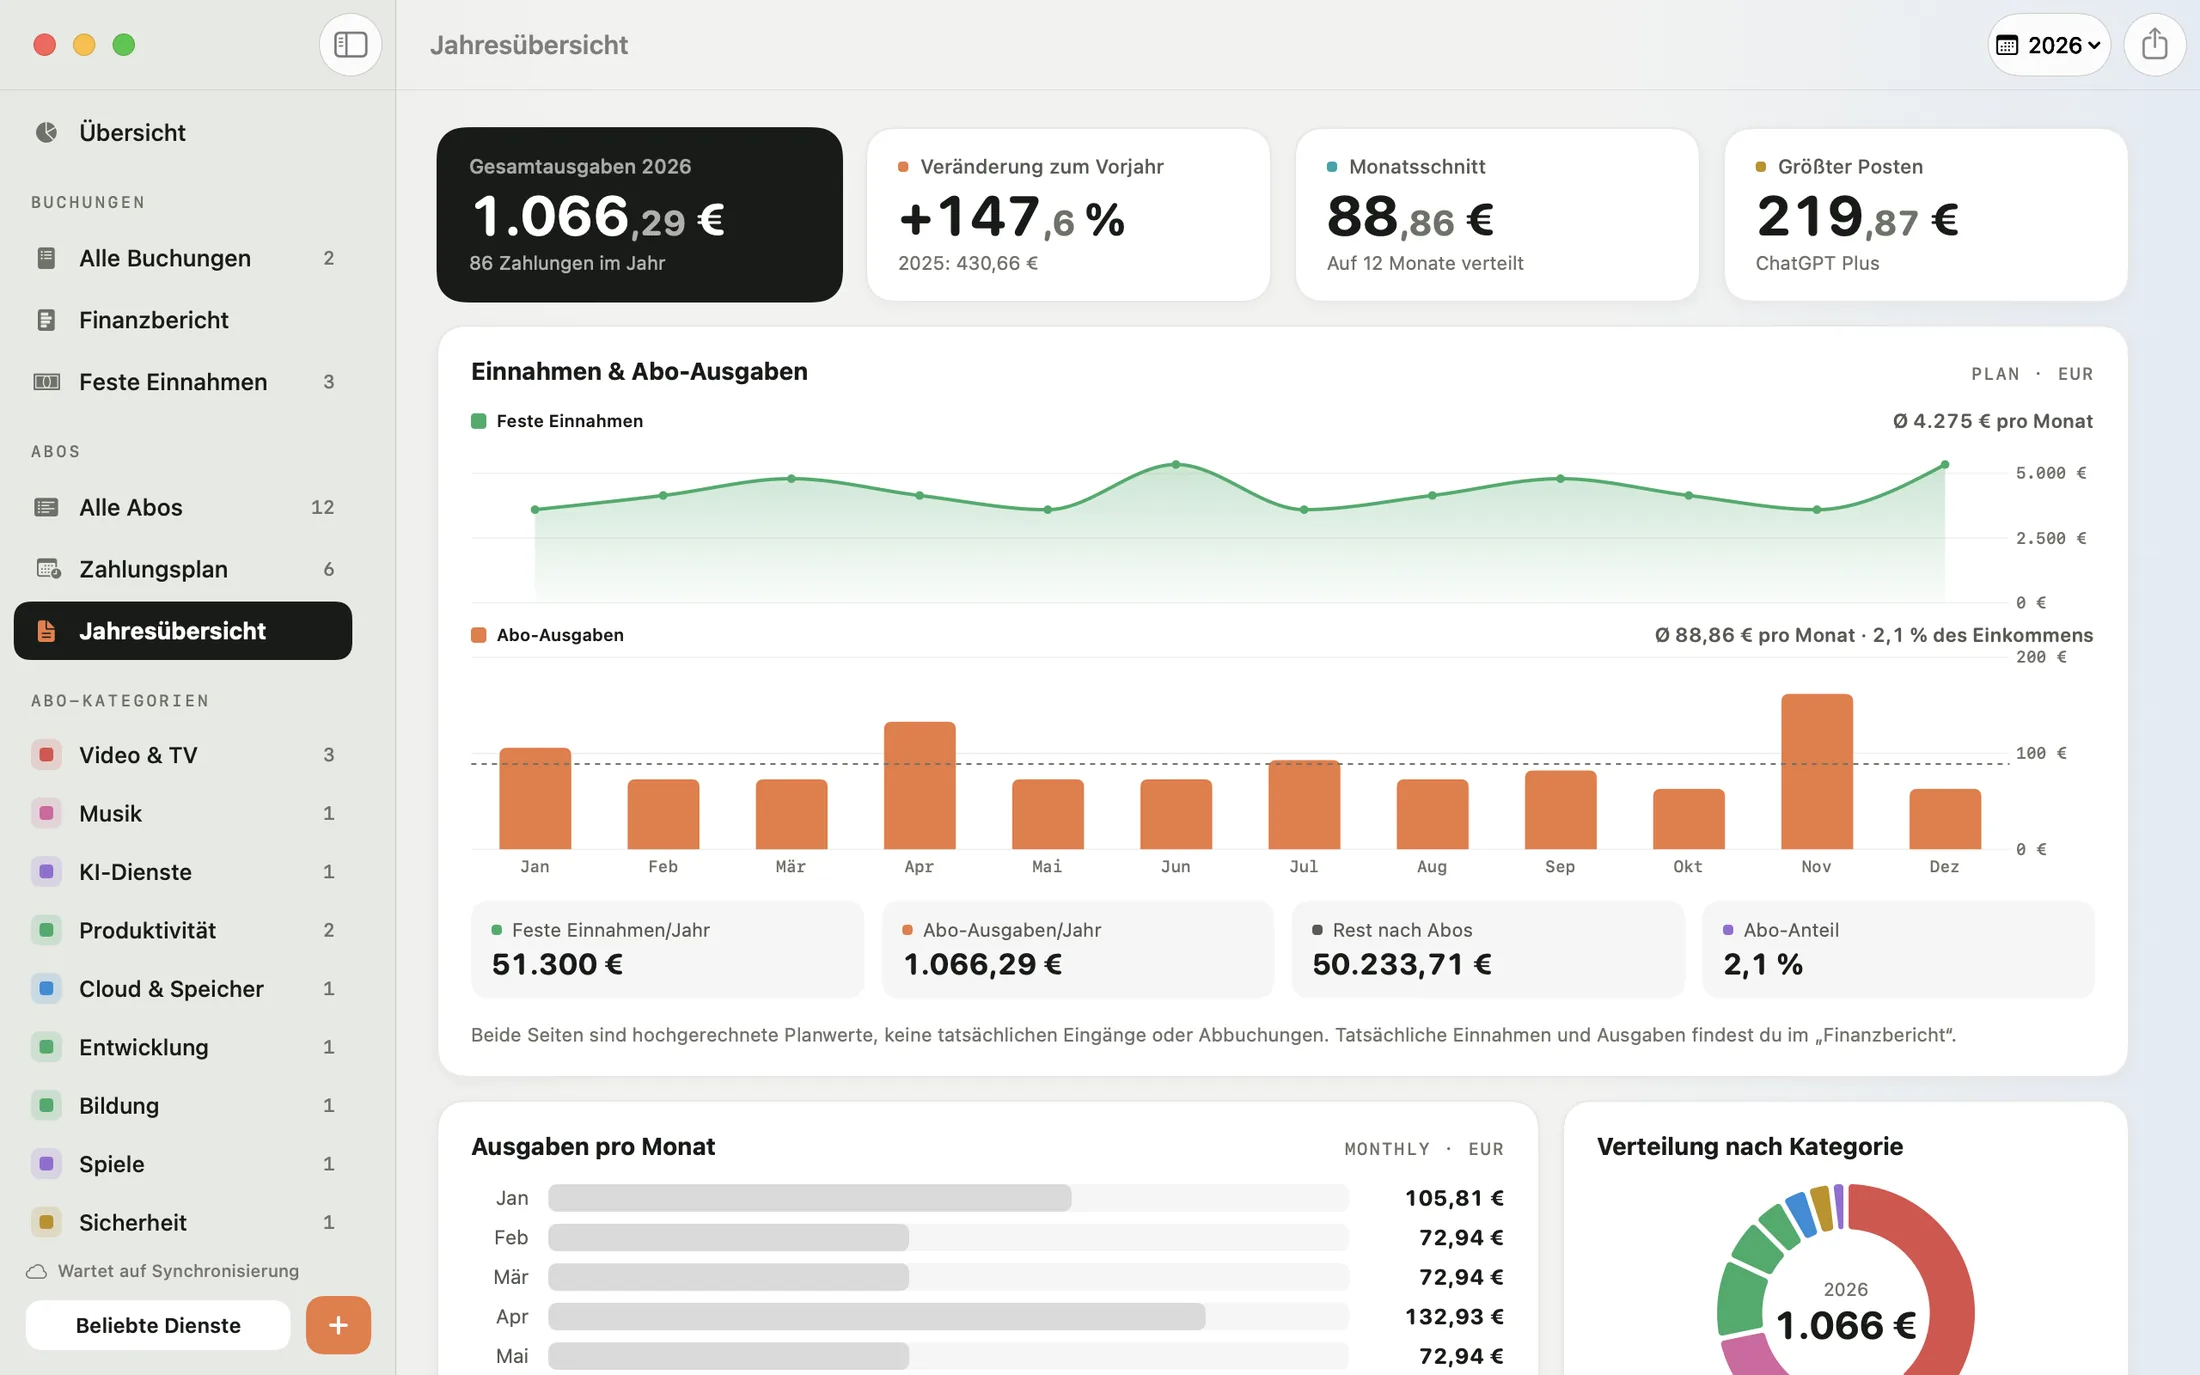
Task: Select Jahresübersicht sidebar item
Action: coord(183,631)
